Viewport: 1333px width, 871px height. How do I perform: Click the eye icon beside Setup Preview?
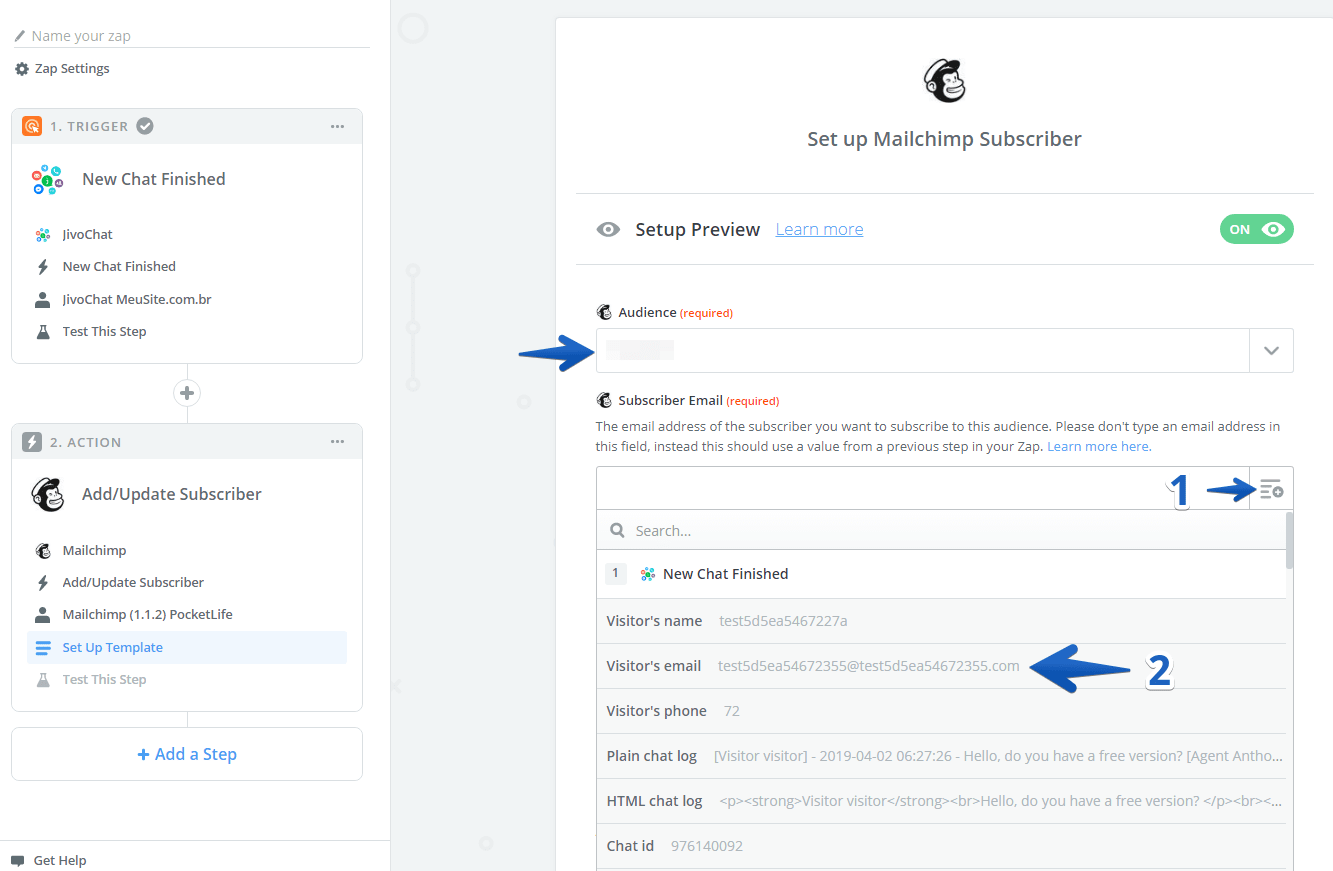(608, 230)
